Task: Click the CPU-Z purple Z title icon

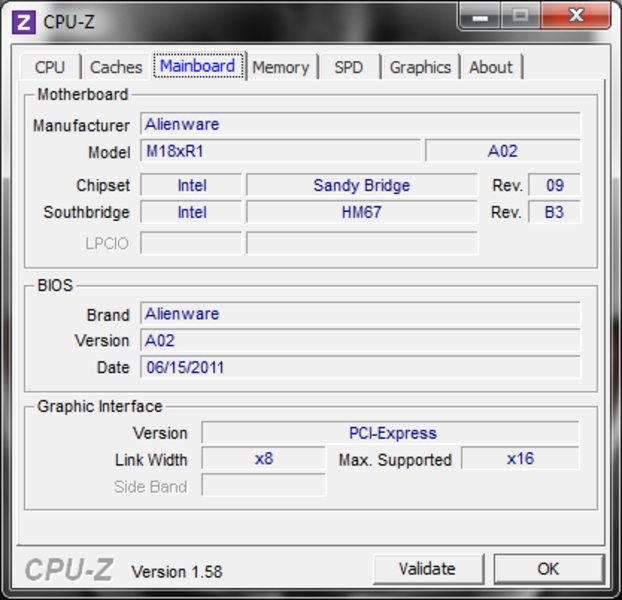Action: click(24, 22)
